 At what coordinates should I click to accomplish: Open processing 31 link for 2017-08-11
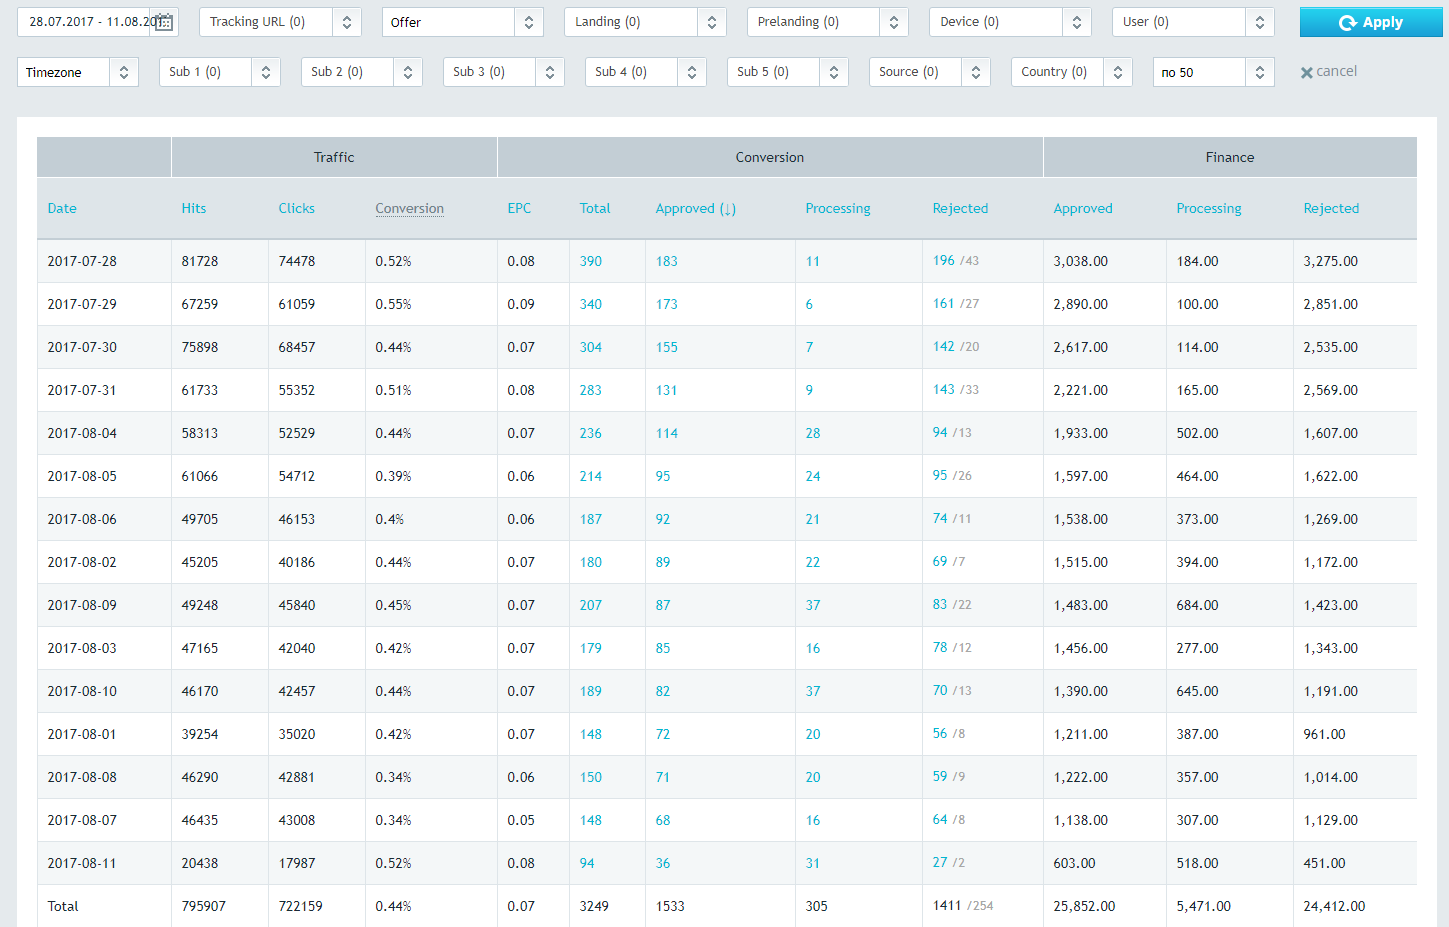(x=813, y=863)
